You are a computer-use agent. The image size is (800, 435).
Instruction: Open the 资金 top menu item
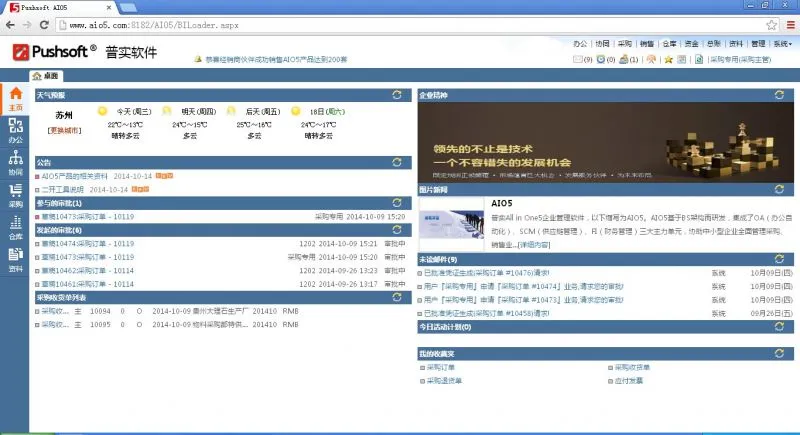691,44
